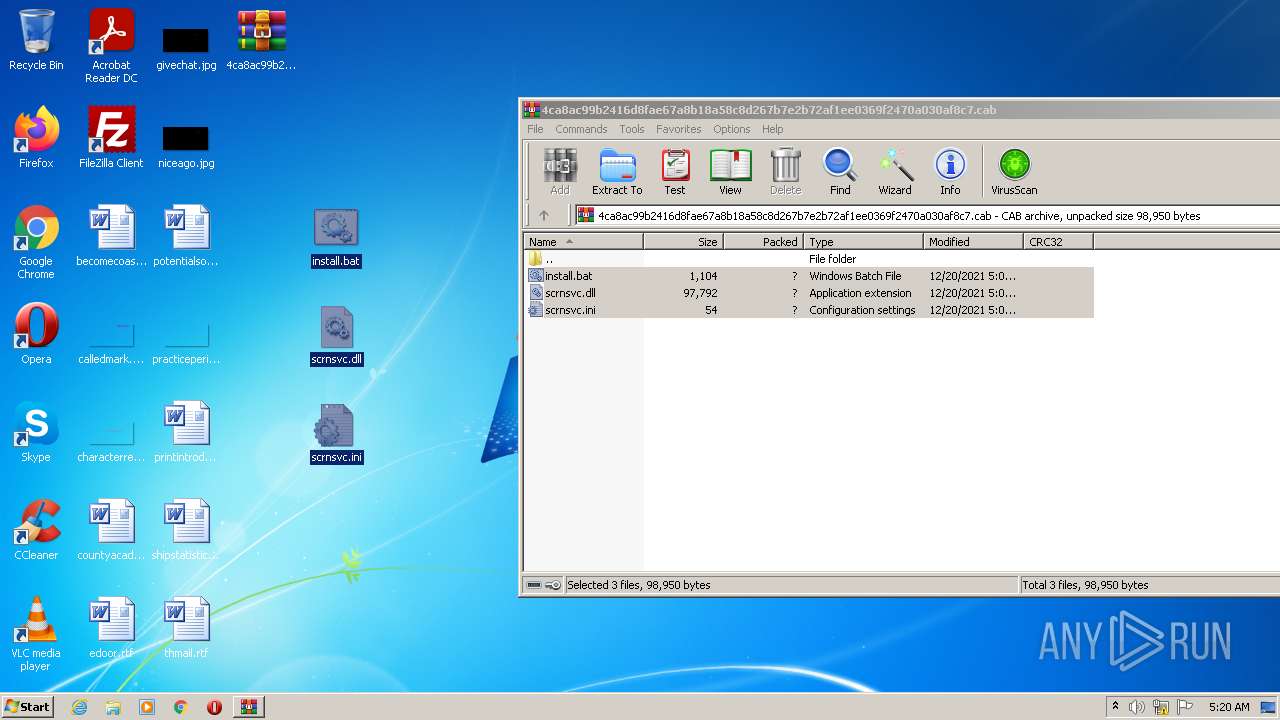Viewport: 1280px width, 720px height.
Task: Click the taskbar clock showing 5:20 AM
Action: click(x=1229, y=707)
